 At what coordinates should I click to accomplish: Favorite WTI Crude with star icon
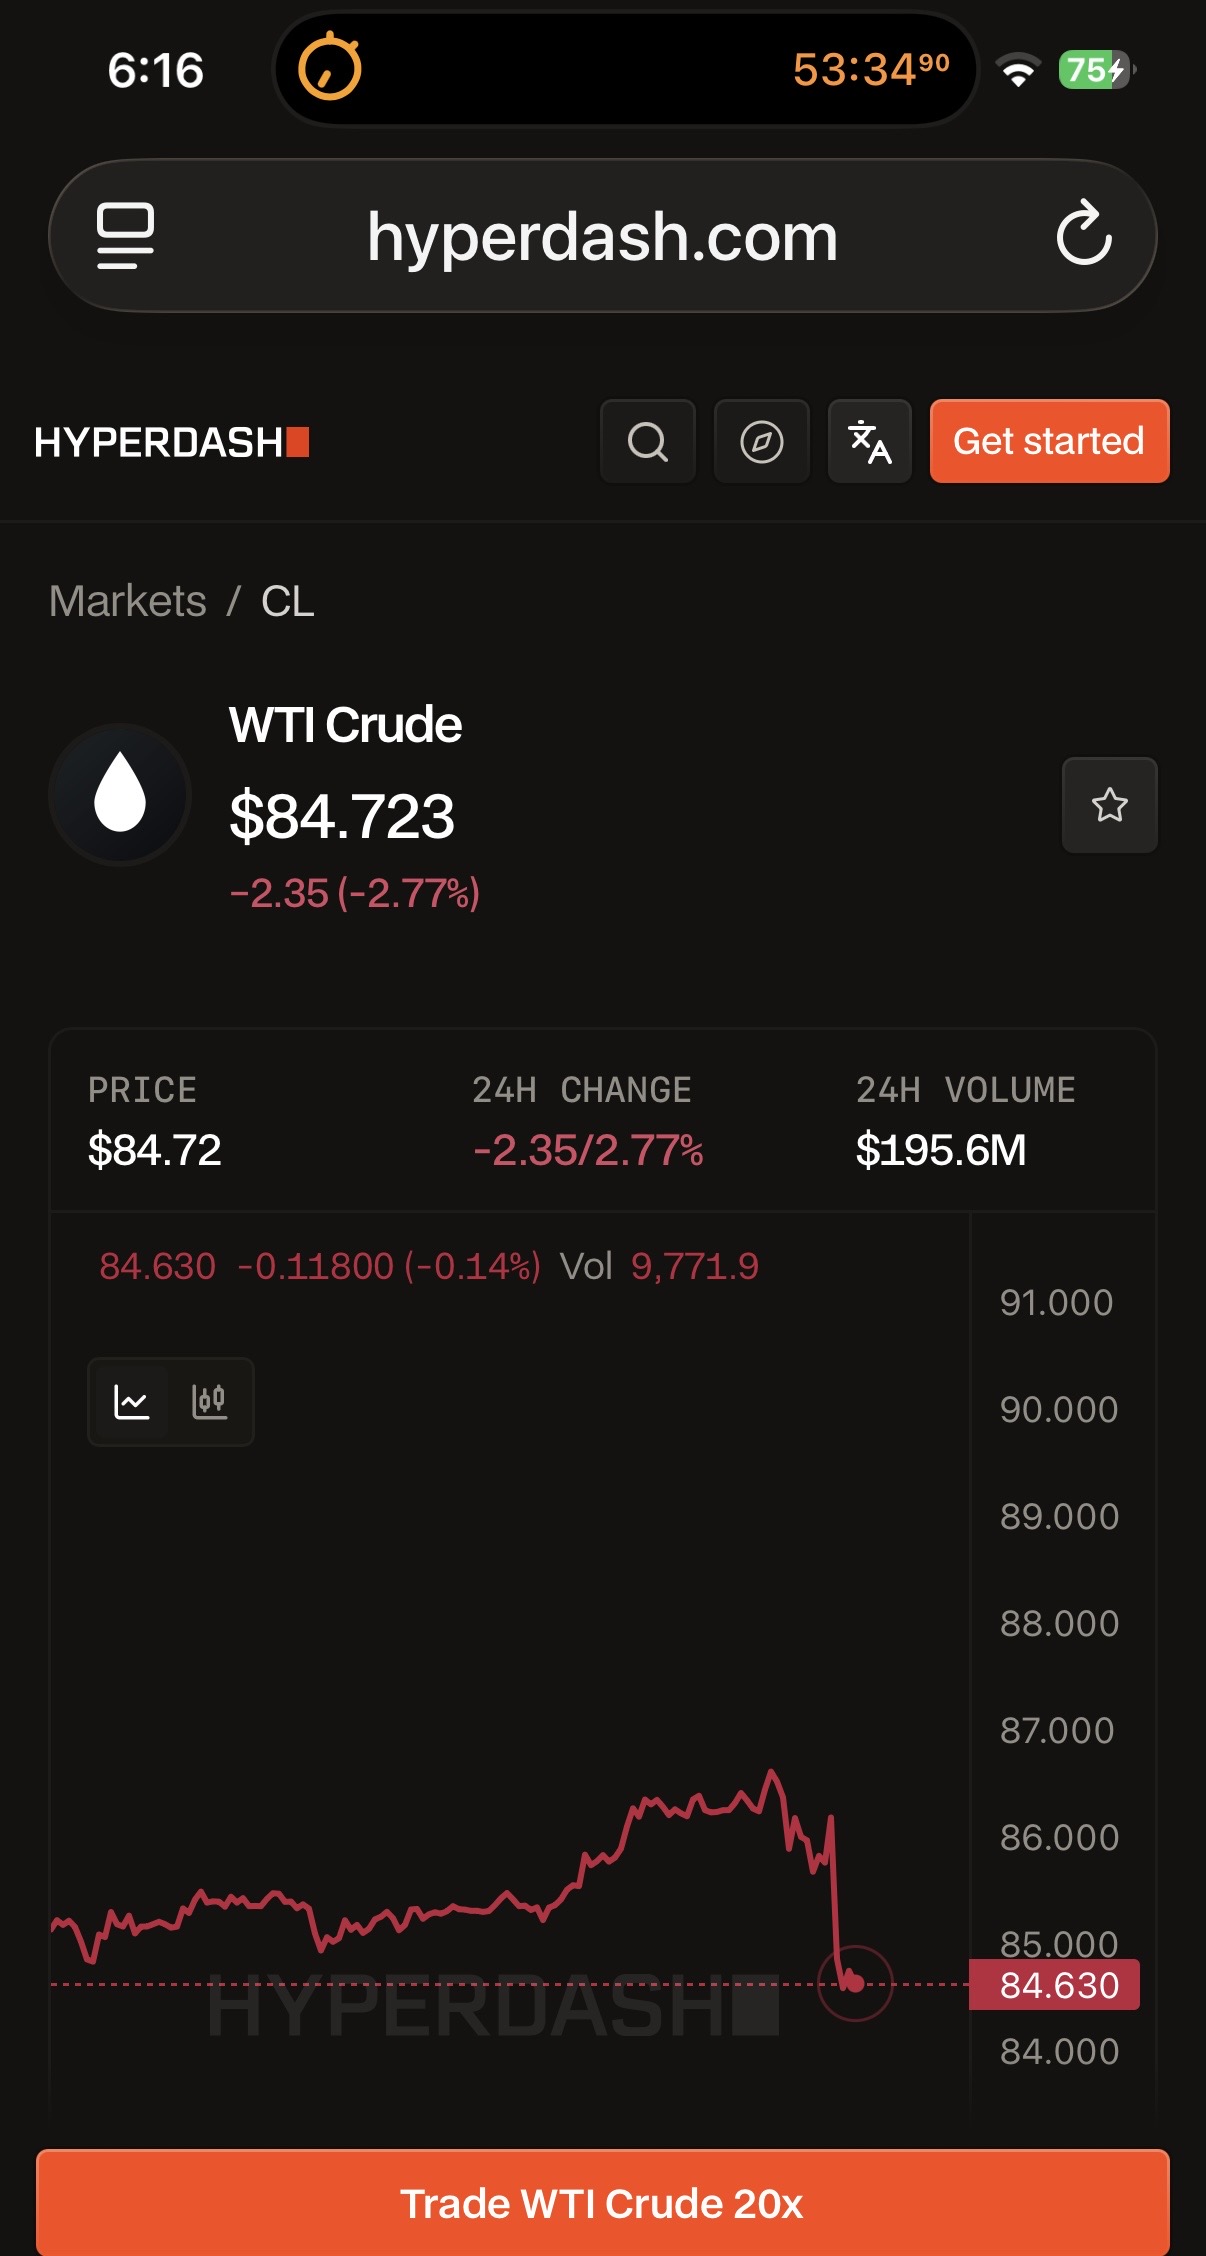1109,805
